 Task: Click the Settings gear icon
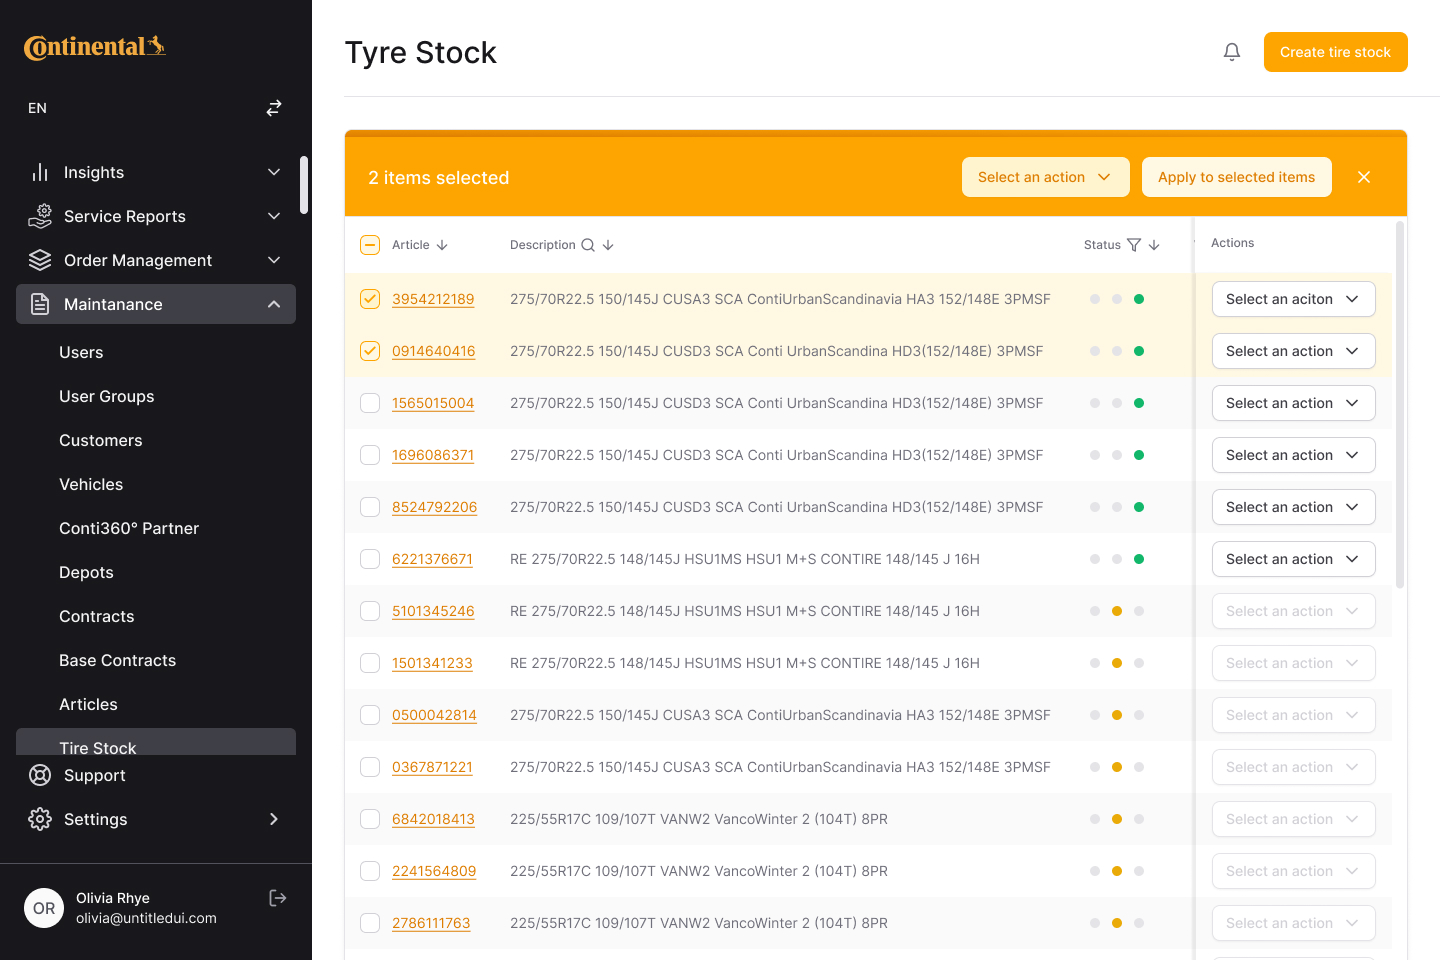(x=40, y=819)
